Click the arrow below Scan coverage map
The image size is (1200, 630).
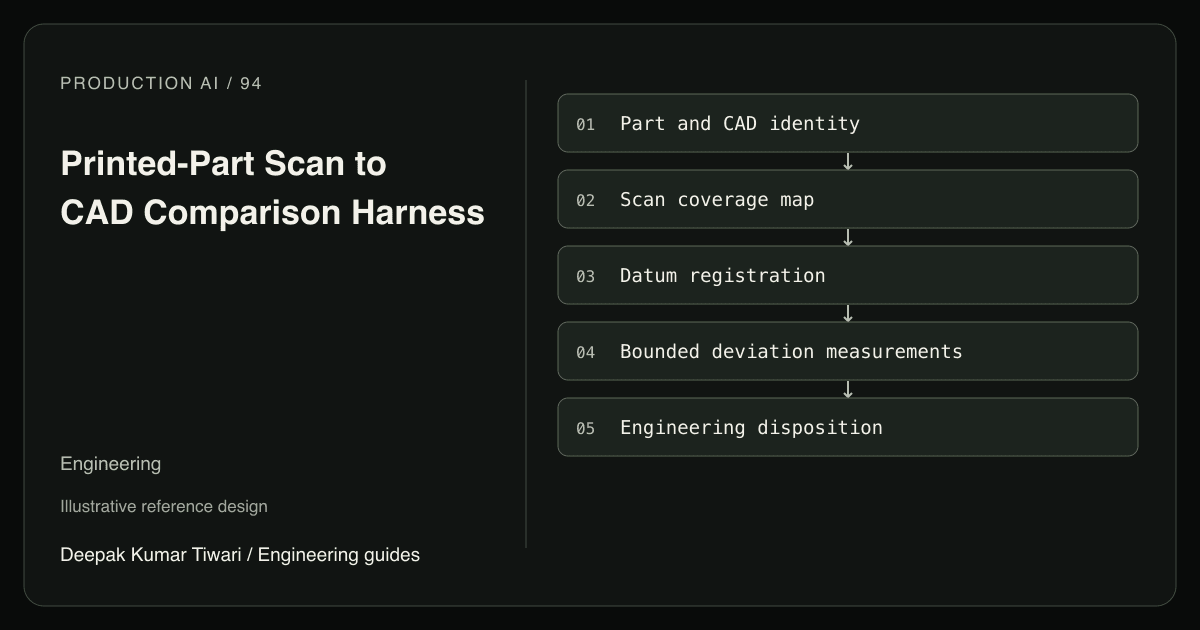(848, 237)
